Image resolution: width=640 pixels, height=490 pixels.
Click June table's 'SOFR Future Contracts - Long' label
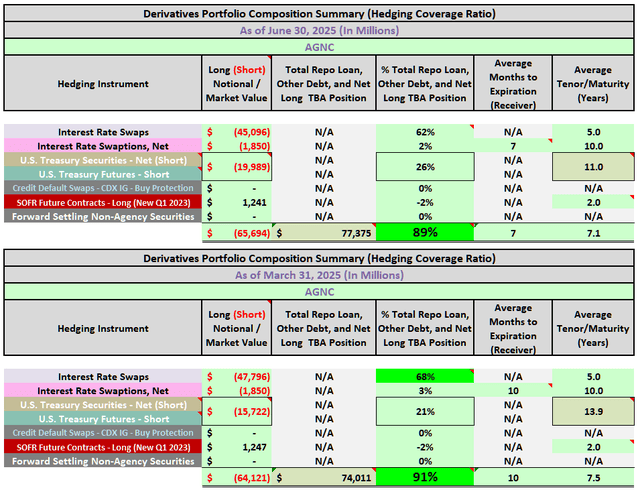103,202
